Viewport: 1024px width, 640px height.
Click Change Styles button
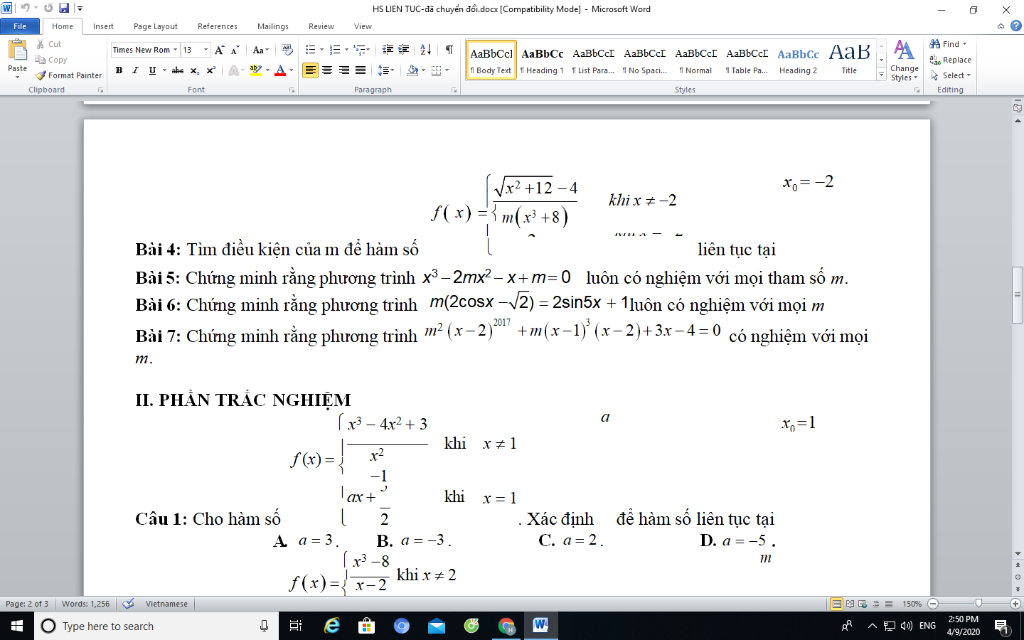point(904,60)
